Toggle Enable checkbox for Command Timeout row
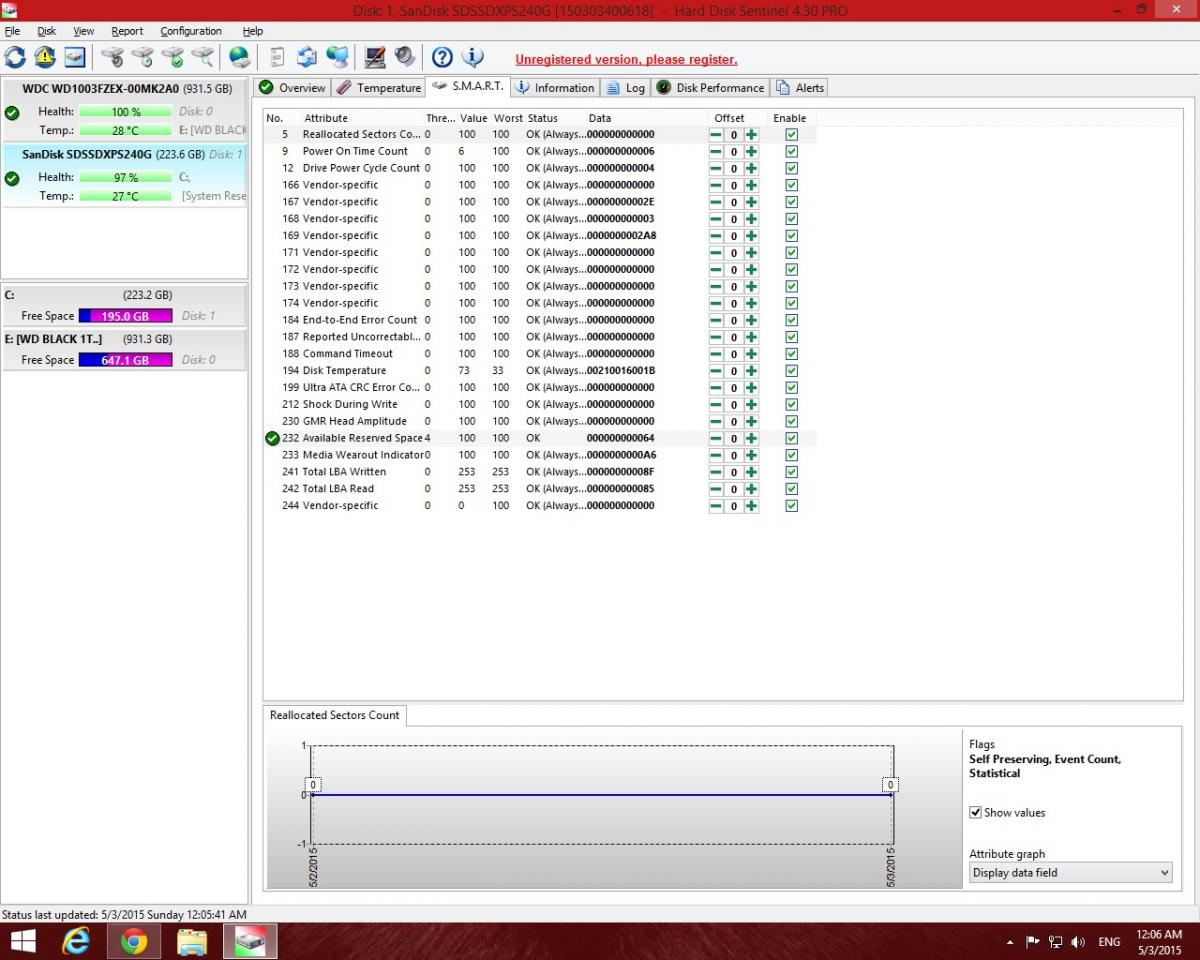The image size is (1200, 960). click(791, 354)
